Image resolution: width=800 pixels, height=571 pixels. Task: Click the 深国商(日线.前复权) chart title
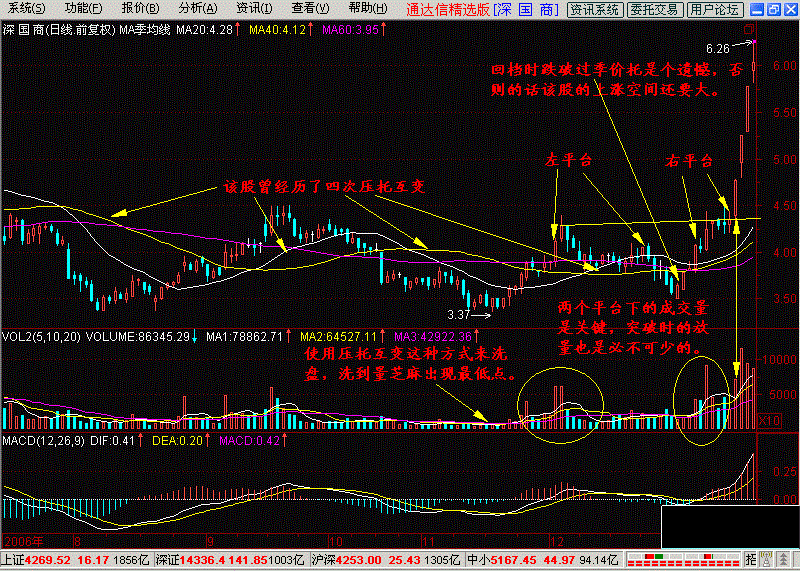58,30
